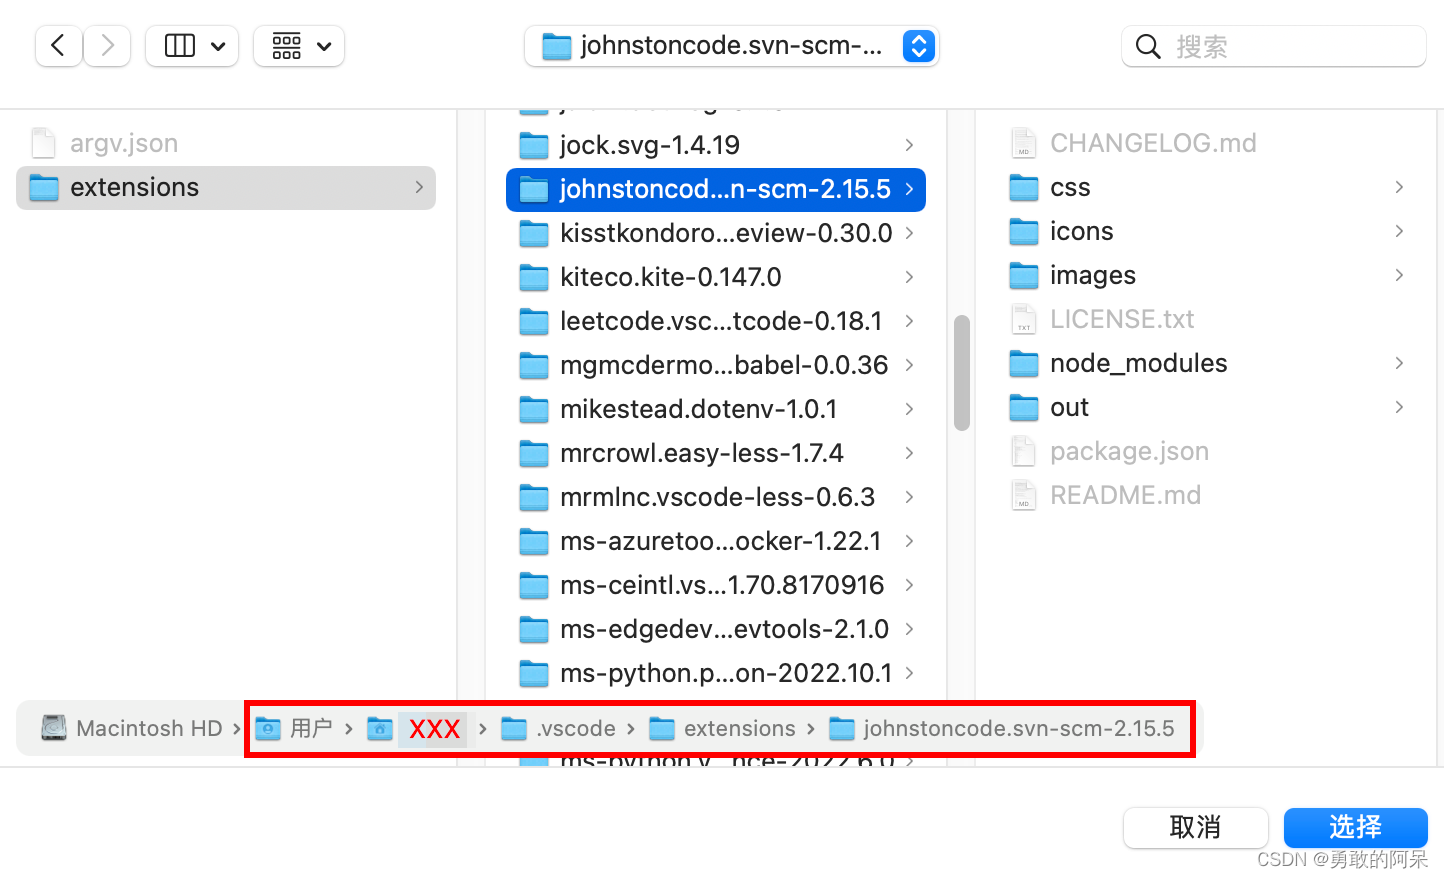Screen dimensions: 1444x878
Task: Click .vscode in the path bar
Action: 558,728
